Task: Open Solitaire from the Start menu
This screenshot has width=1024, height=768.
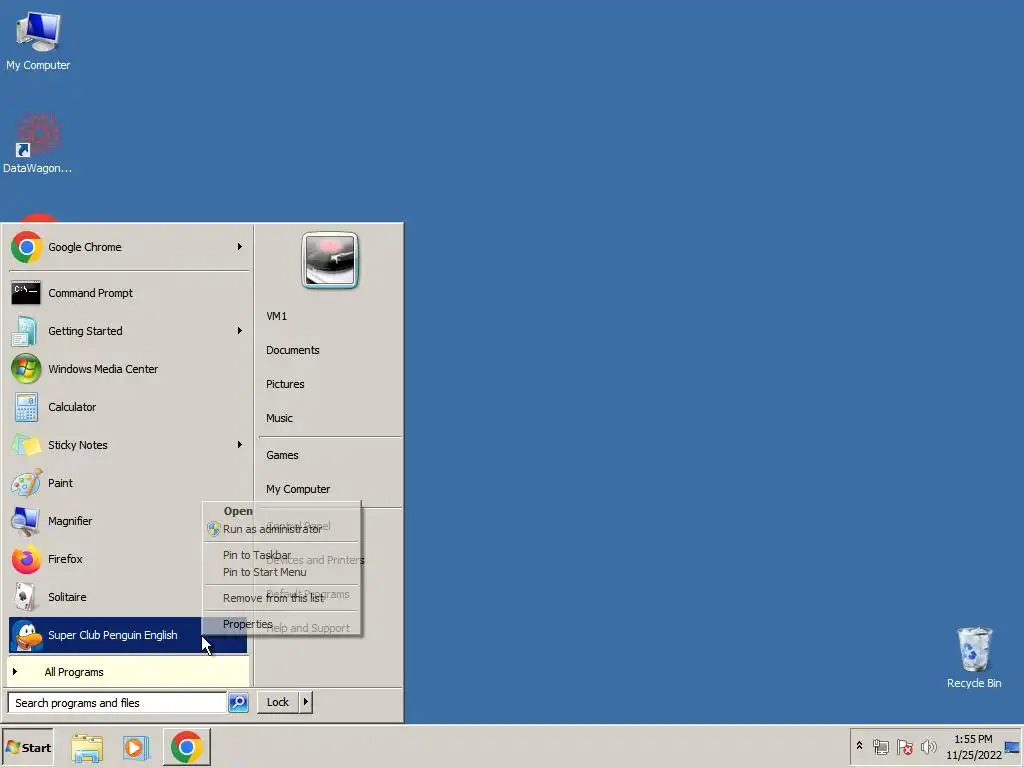Action: [x=104, y=597]
